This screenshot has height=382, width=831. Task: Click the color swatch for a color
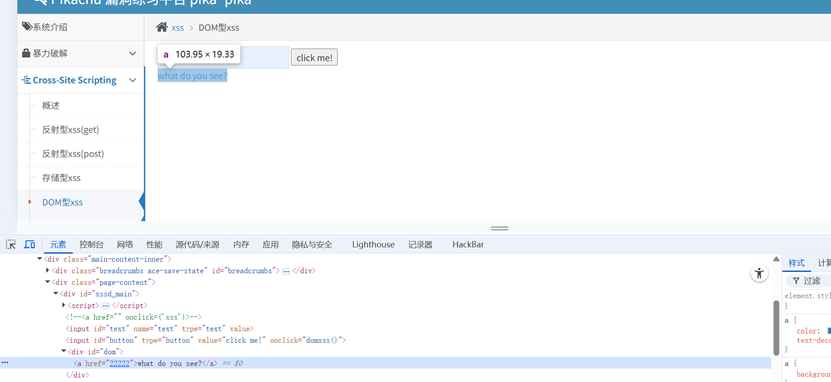click(x=829, y=331)
